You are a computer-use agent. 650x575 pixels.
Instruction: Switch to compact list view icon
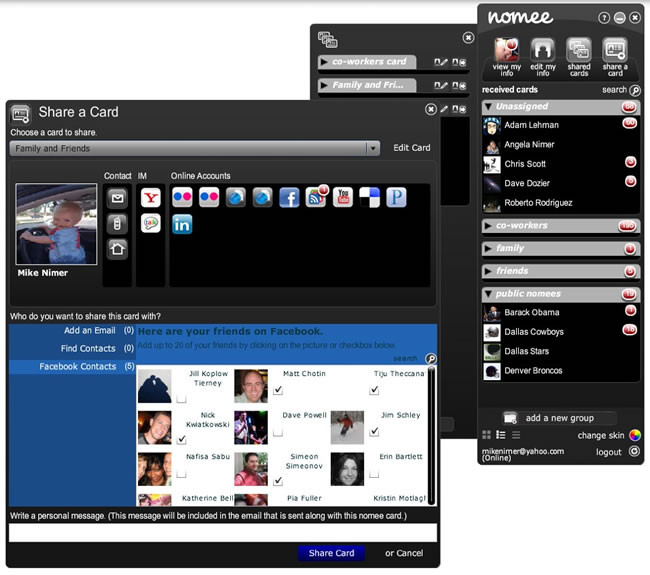[x=516, y=435]
